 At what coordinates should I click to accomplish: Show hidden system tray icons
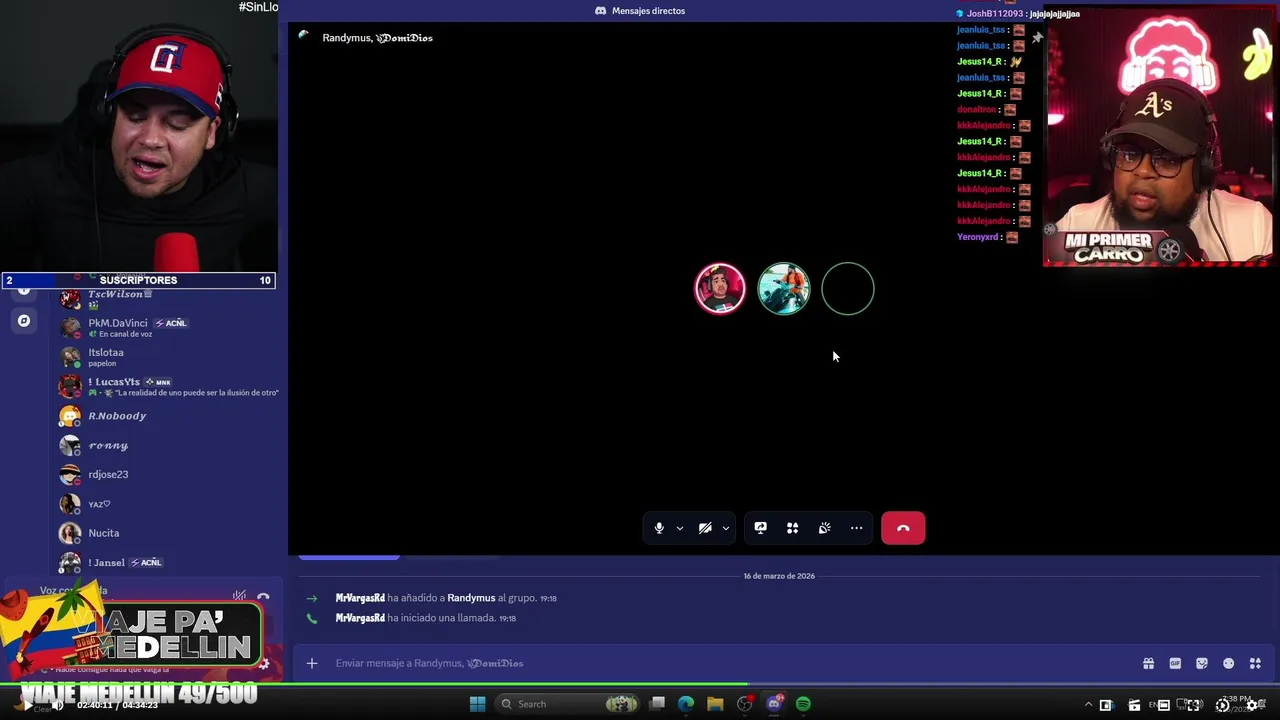1088,705
